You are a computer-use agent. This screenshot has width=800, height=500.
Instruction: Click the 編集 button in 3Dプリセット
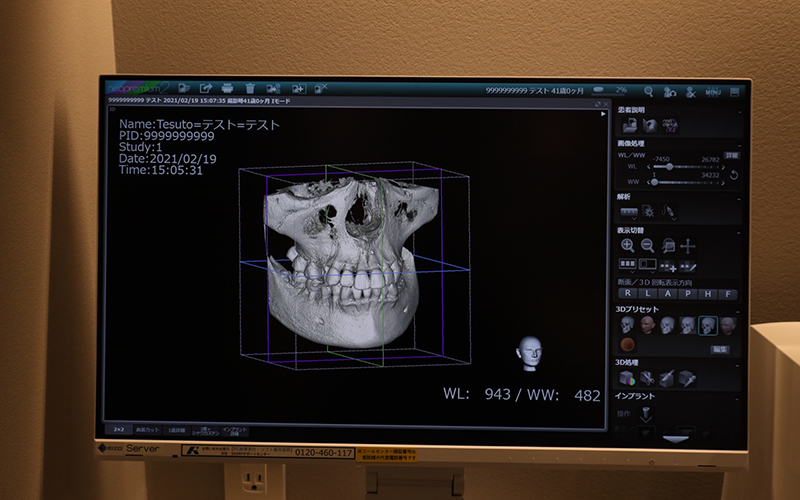[x=720, y=349]
